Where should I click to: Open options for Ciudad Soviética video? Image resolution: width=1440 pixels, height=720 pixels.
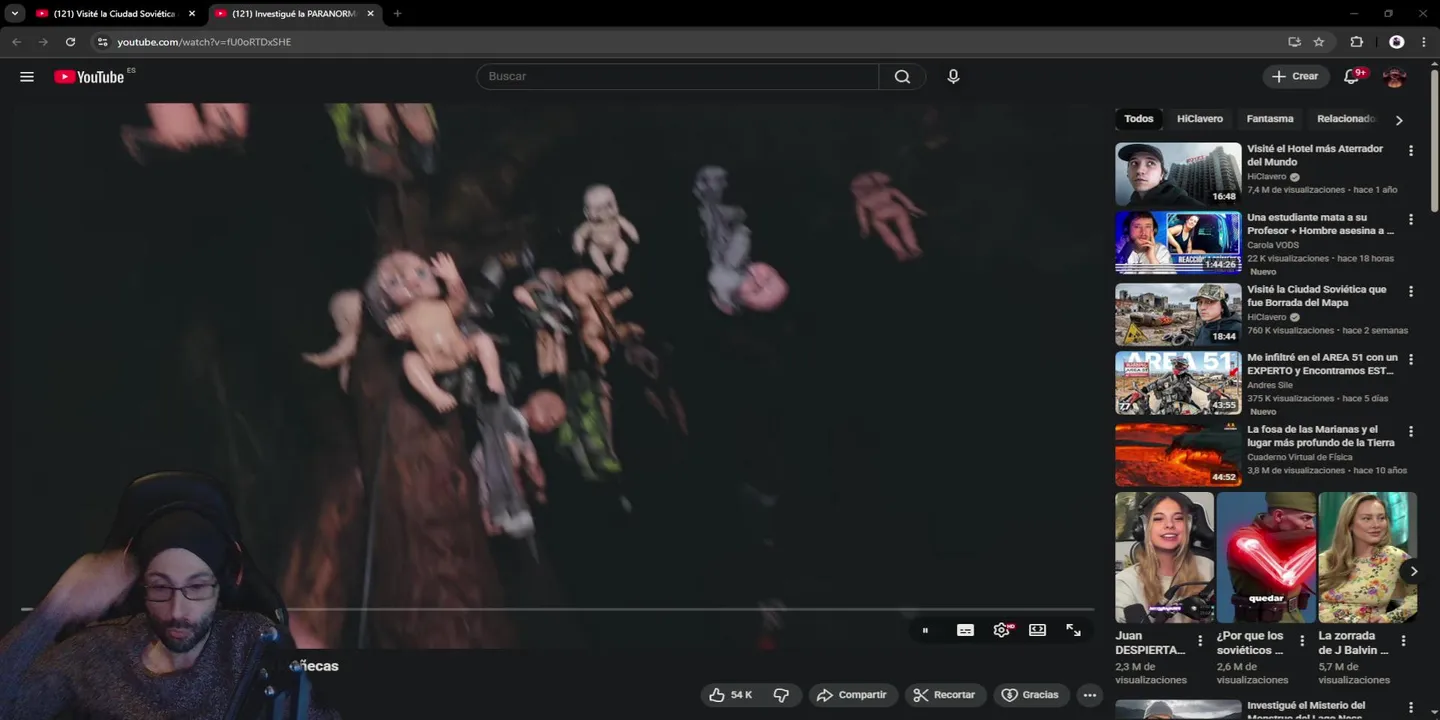pos(1411,291)
